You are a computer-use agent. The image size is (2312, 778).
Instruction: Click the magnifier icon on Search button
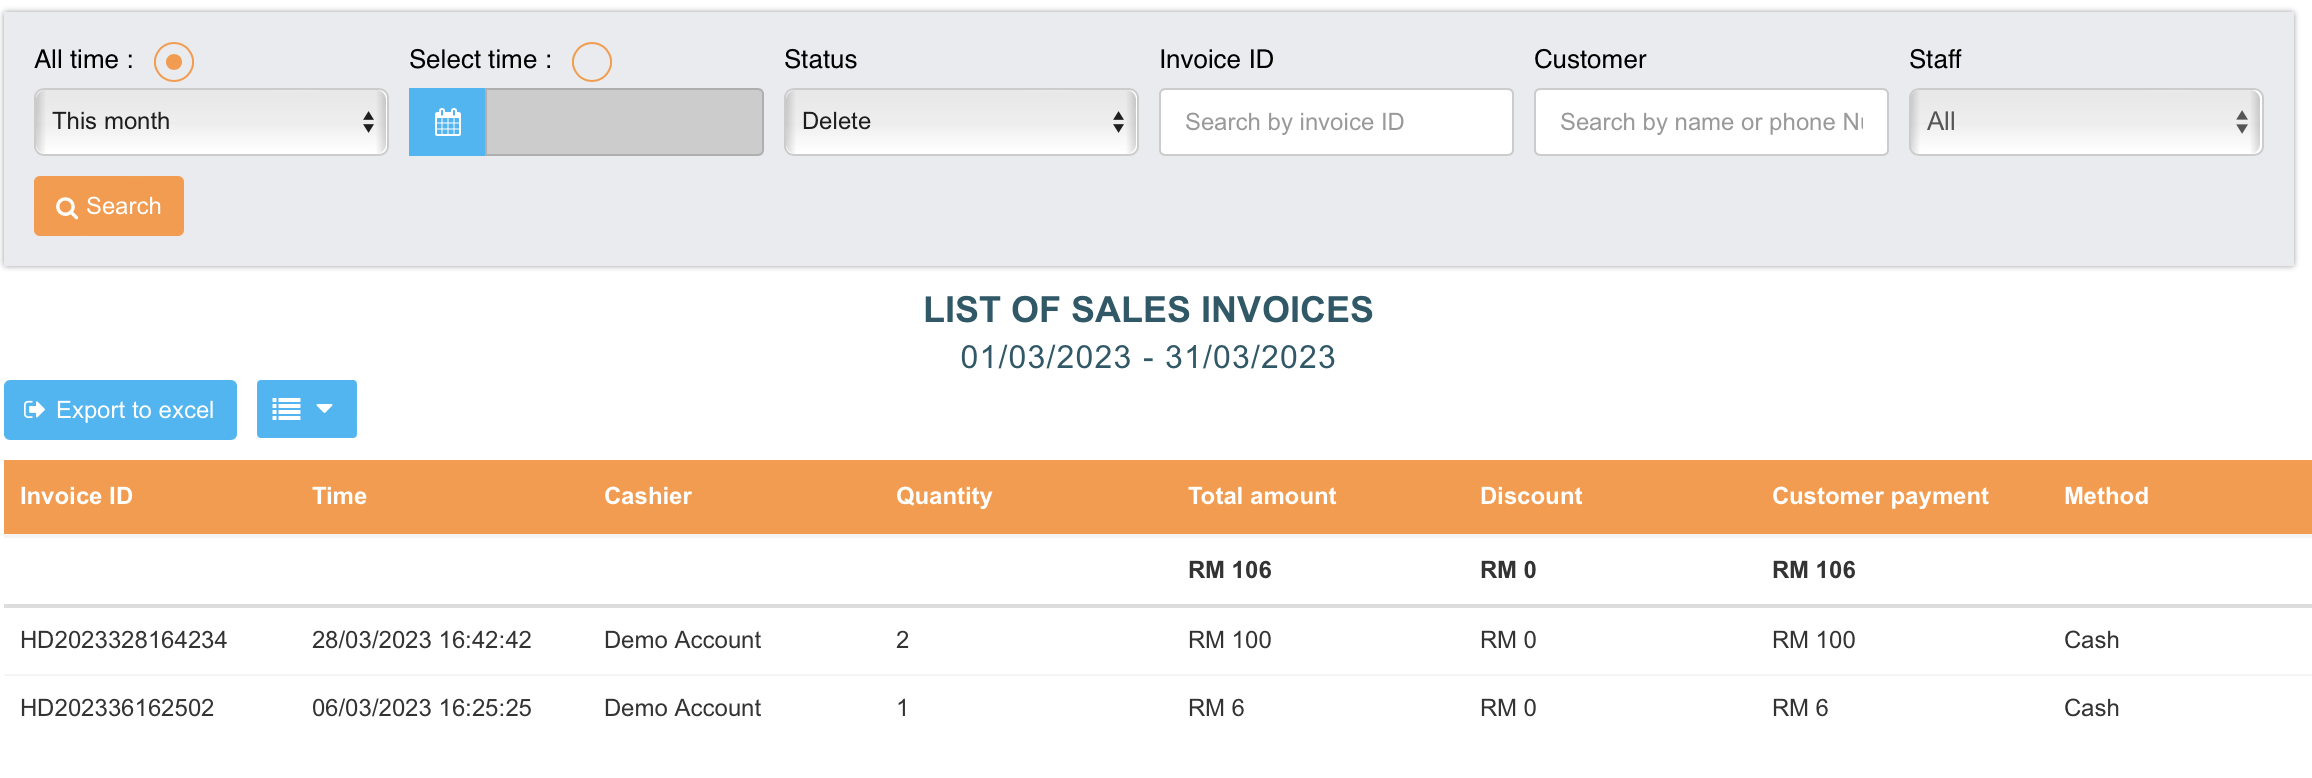click(67, 207)
